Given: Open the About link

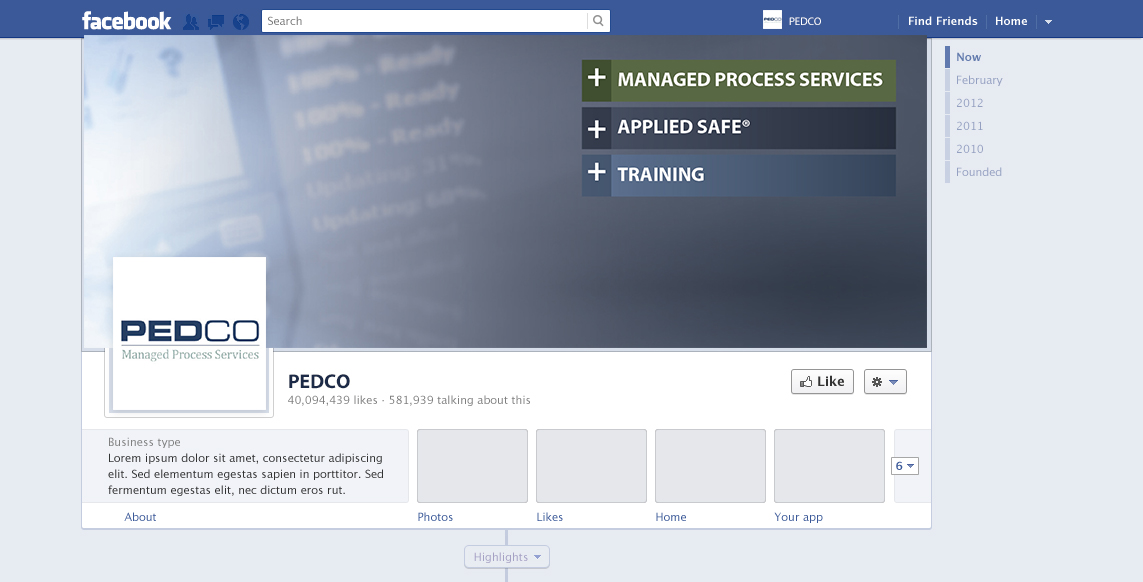Looking at the screenshot, I should point(140,517).
